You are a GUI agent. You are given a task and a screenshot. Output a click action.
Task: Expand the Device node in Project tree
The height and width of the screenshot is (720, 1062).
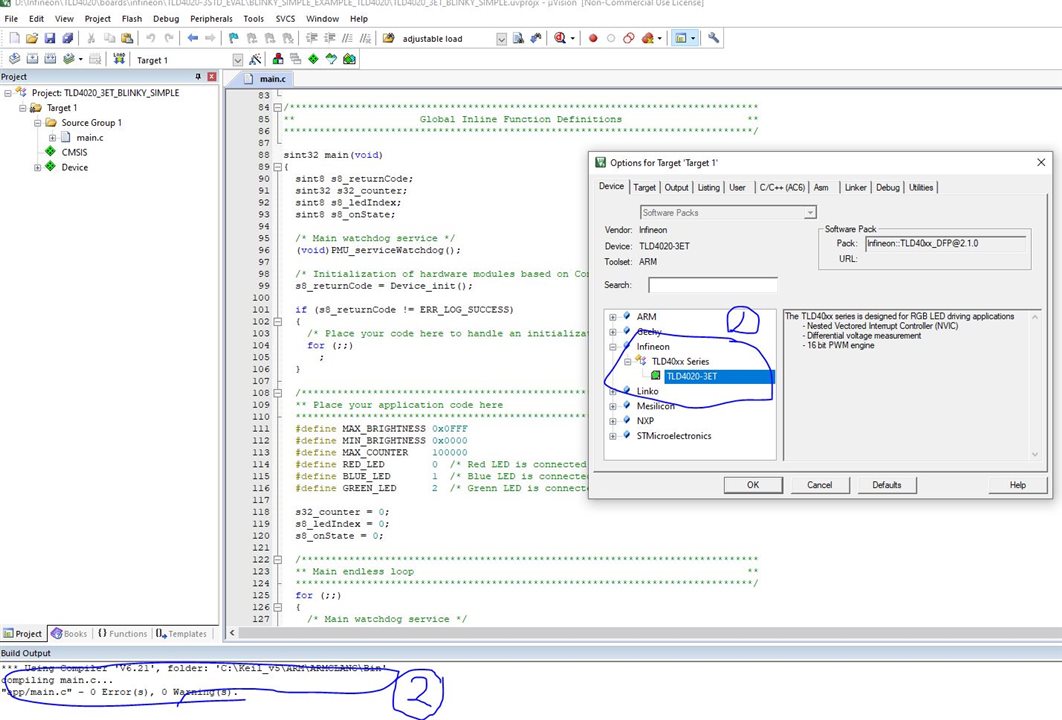(x=38, y=167)
